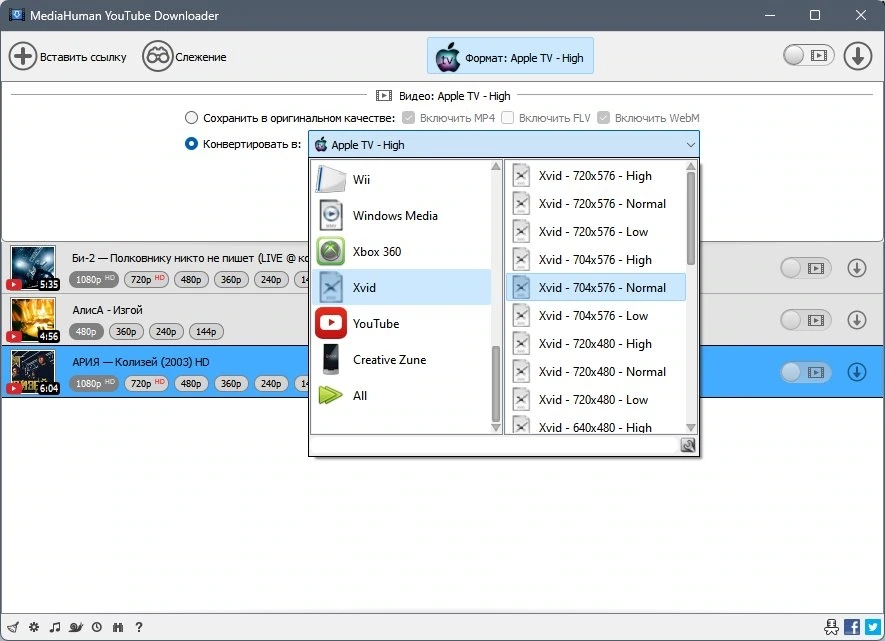Viewport: 885px width, 641px height.
Task: Select 360p quality for Би-2 video
Action: point(231,279)
